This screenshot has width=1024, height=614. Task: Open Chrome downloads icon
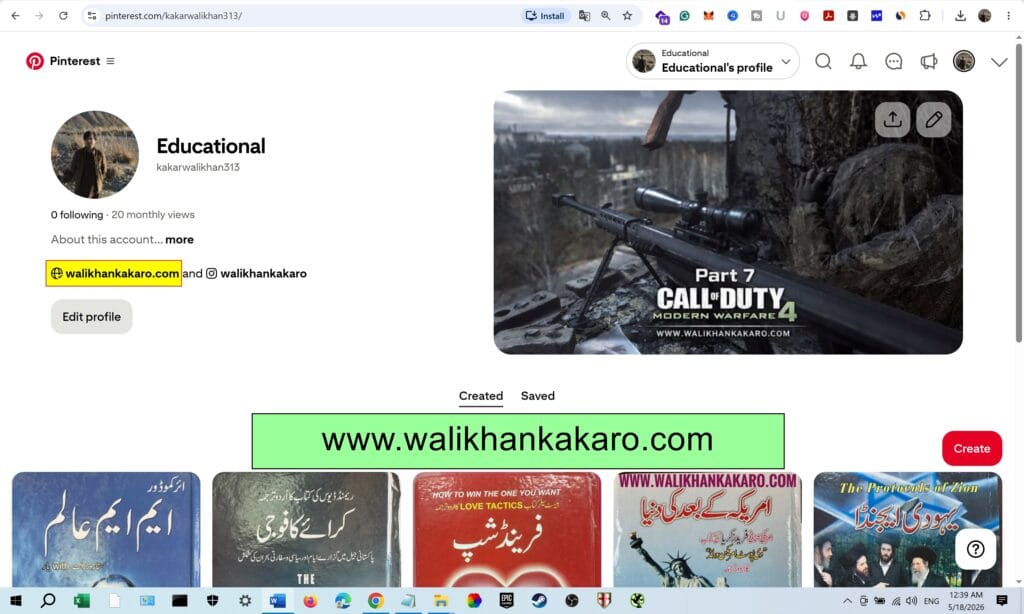tap(961, 16)
